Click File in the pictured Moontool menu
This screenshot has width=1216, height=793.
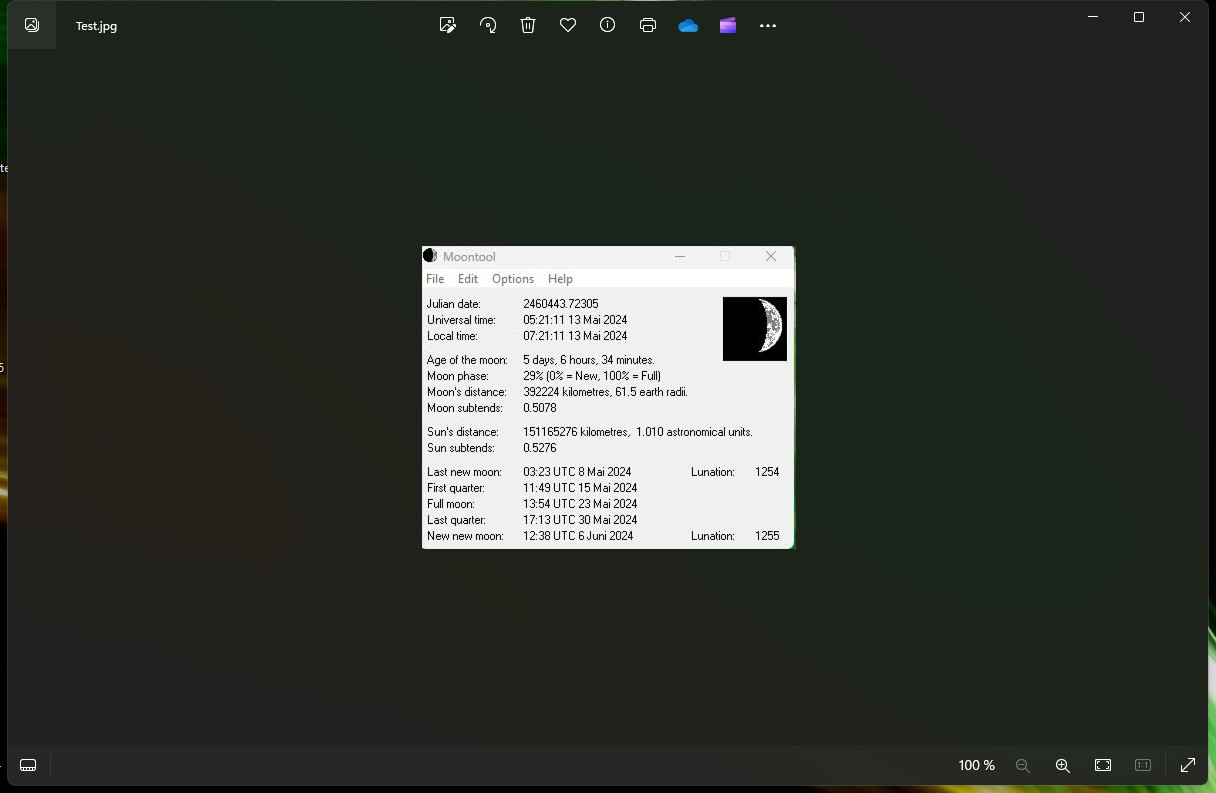[x=435, y=279]
